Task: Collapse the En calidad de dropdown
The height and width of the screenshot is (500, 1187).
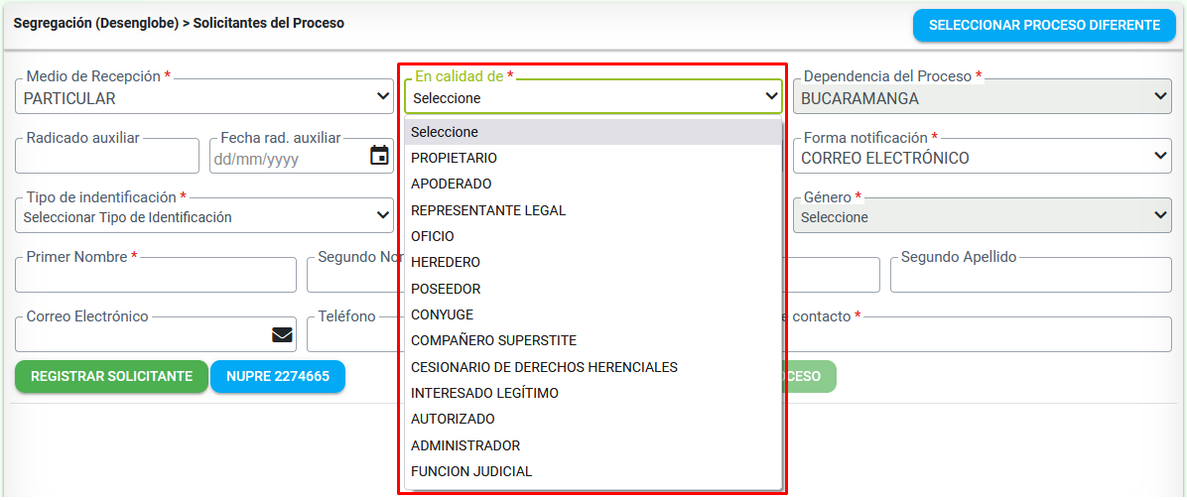Action: tap(594, 97)
